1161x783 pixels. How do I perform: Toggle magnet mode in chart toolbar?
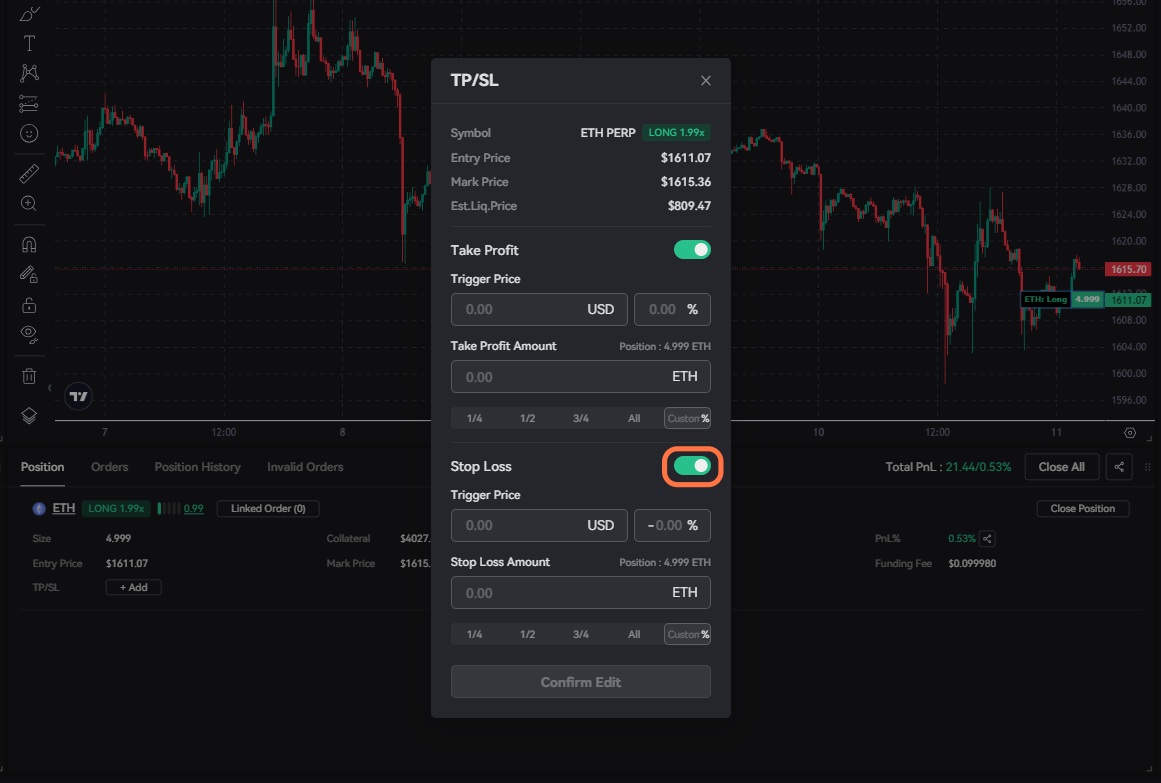click(29, 244)
